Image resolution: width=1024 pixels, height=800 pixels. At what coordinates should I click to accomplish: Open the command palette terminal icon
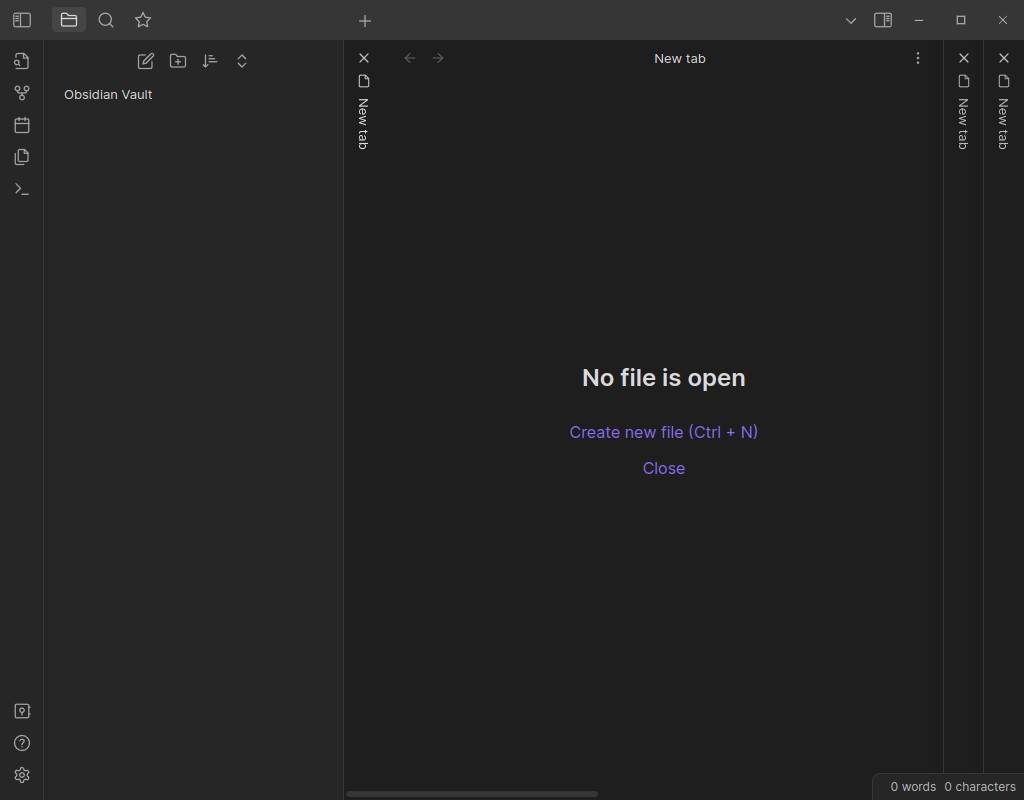[x=22, y=189]
